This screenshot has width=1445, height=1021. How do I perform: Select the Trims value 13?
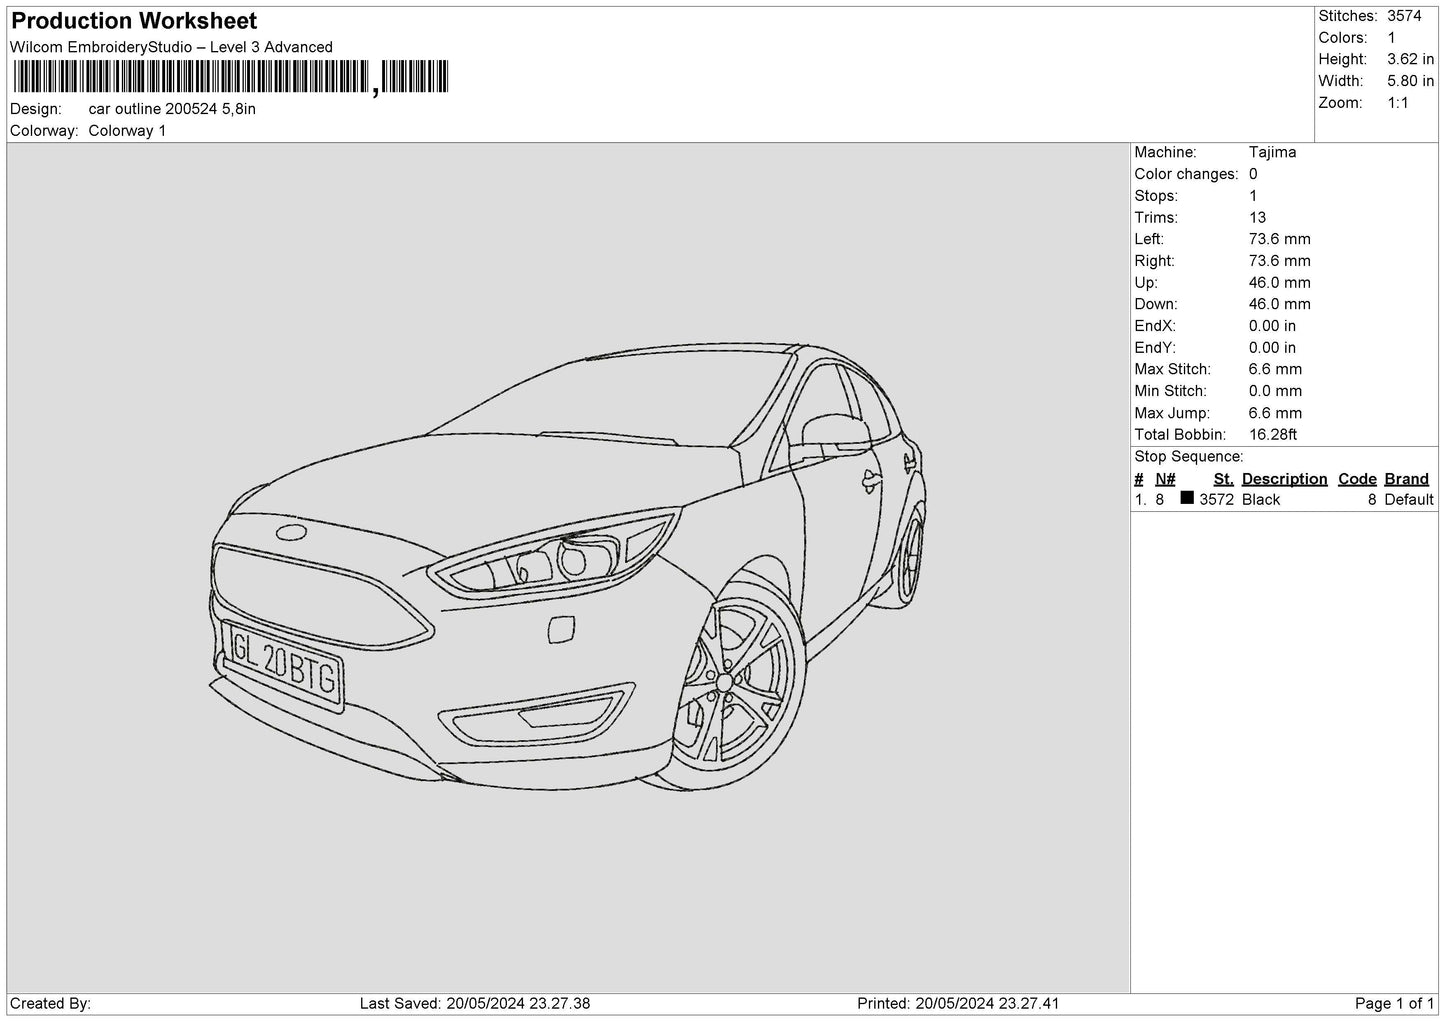pyautogui.click(x=1257, y=218)
